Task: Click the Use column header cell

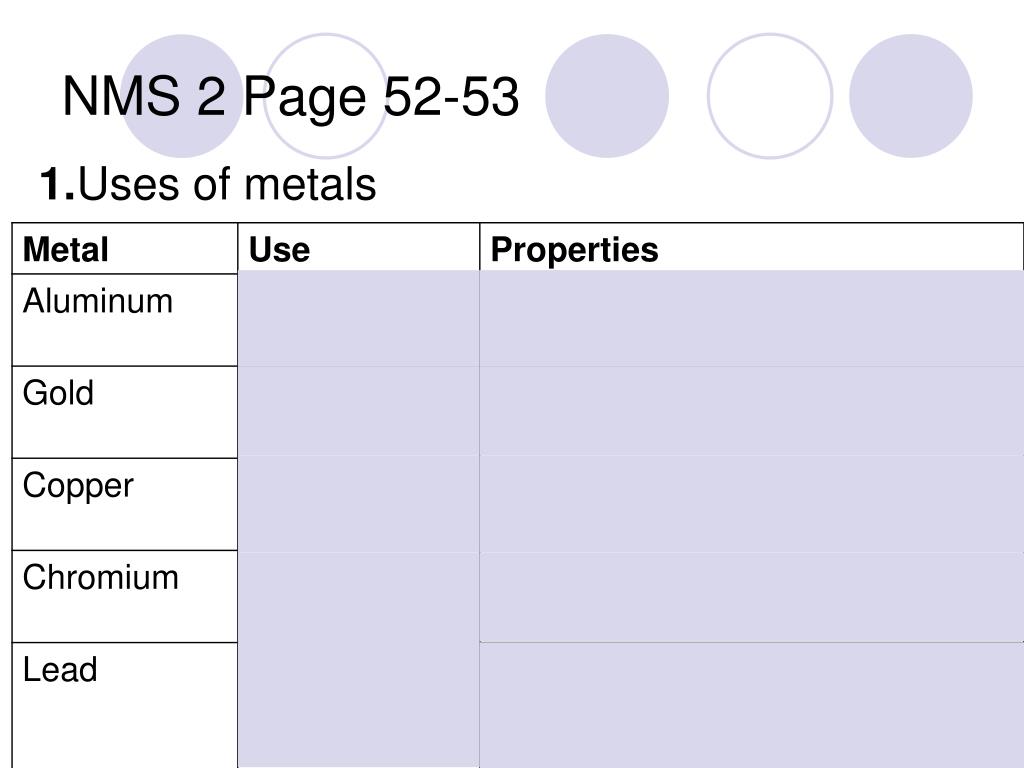Action: (x=359, y=248)
